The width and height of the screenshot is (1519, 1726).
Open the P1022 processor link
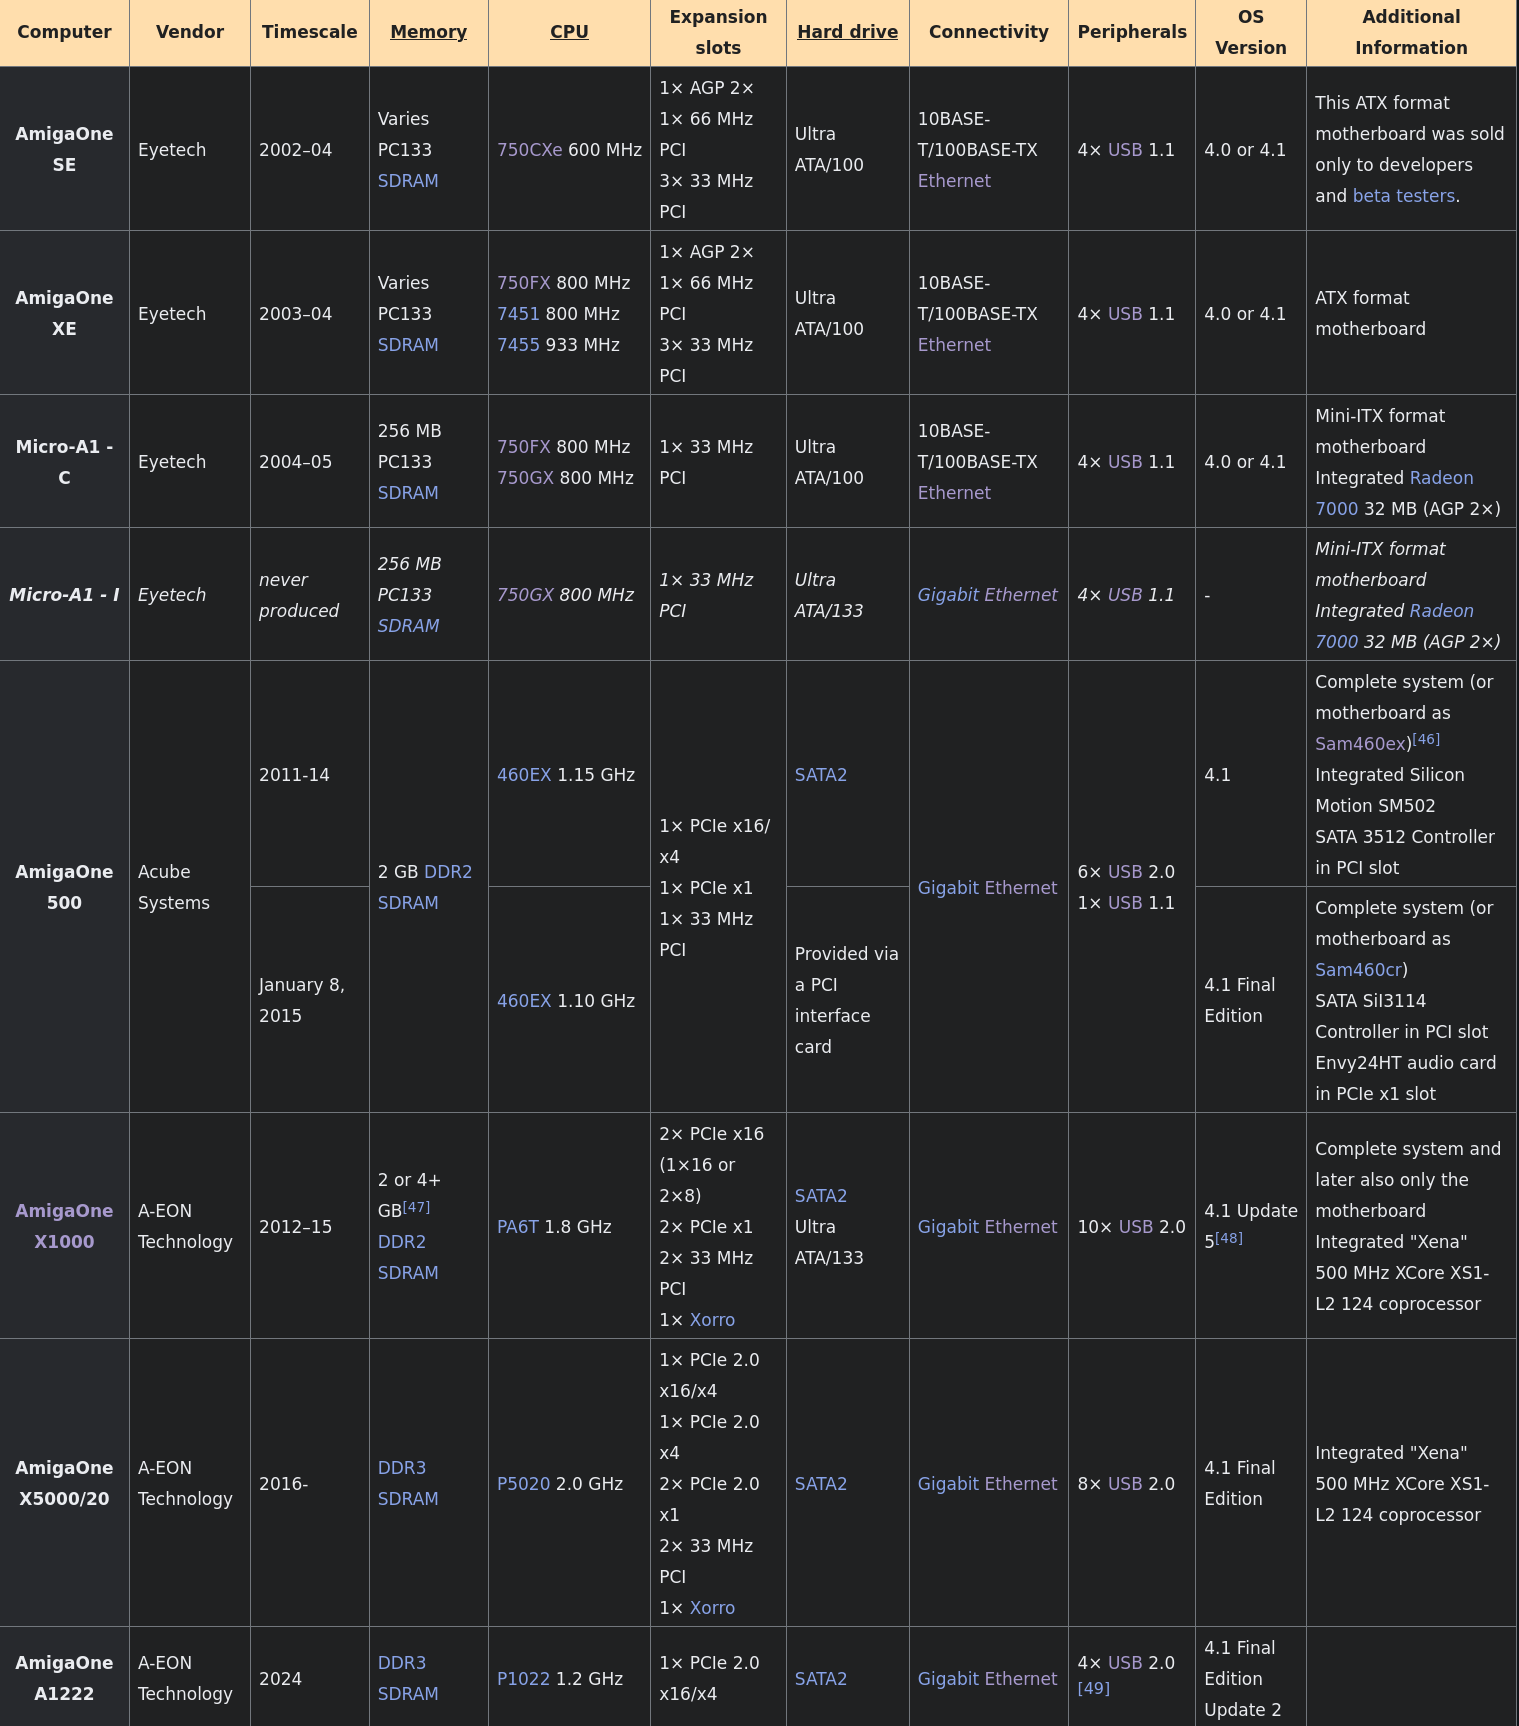523,1679
